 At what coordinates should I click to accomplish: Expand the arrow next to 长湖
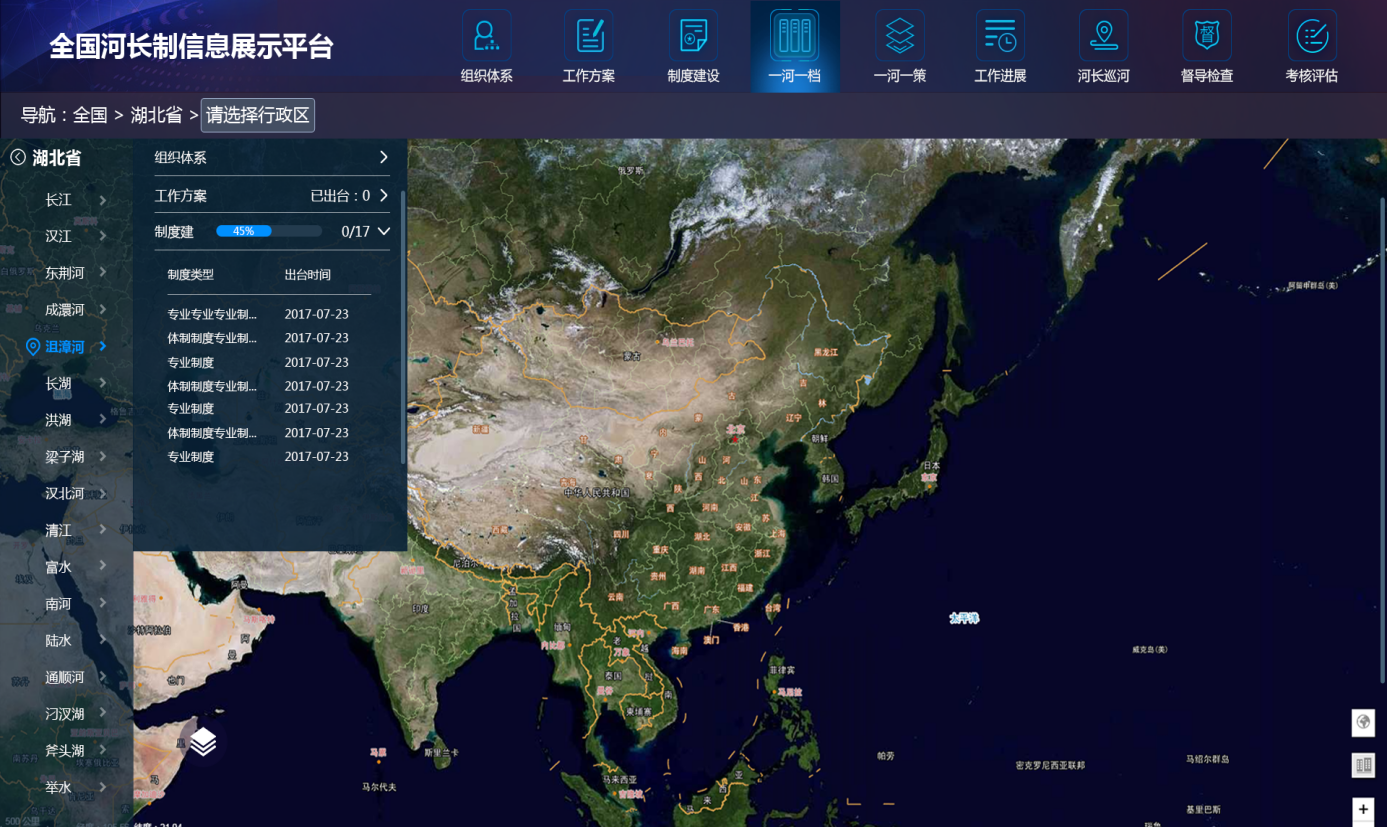coord(102,383)
